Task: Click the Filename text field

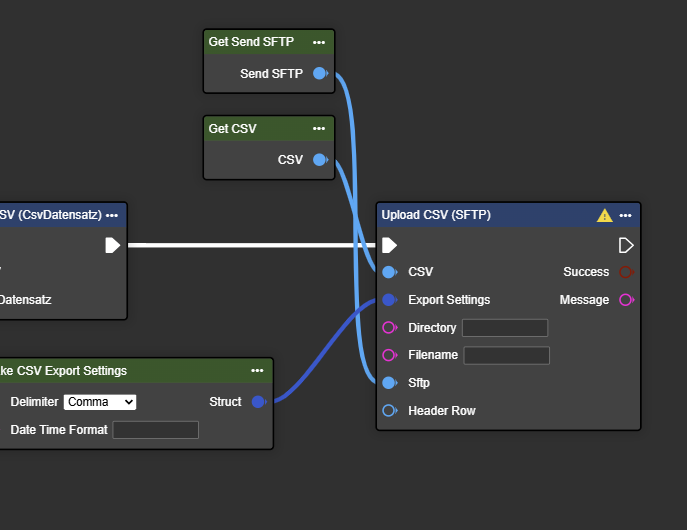Action: (506, 355)
